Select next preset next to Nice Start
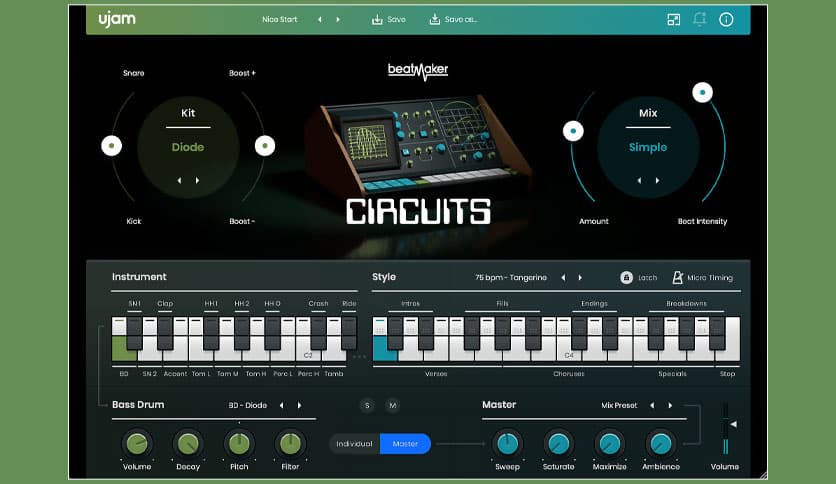This screenshot has height=484, width=836. (338, 20)
